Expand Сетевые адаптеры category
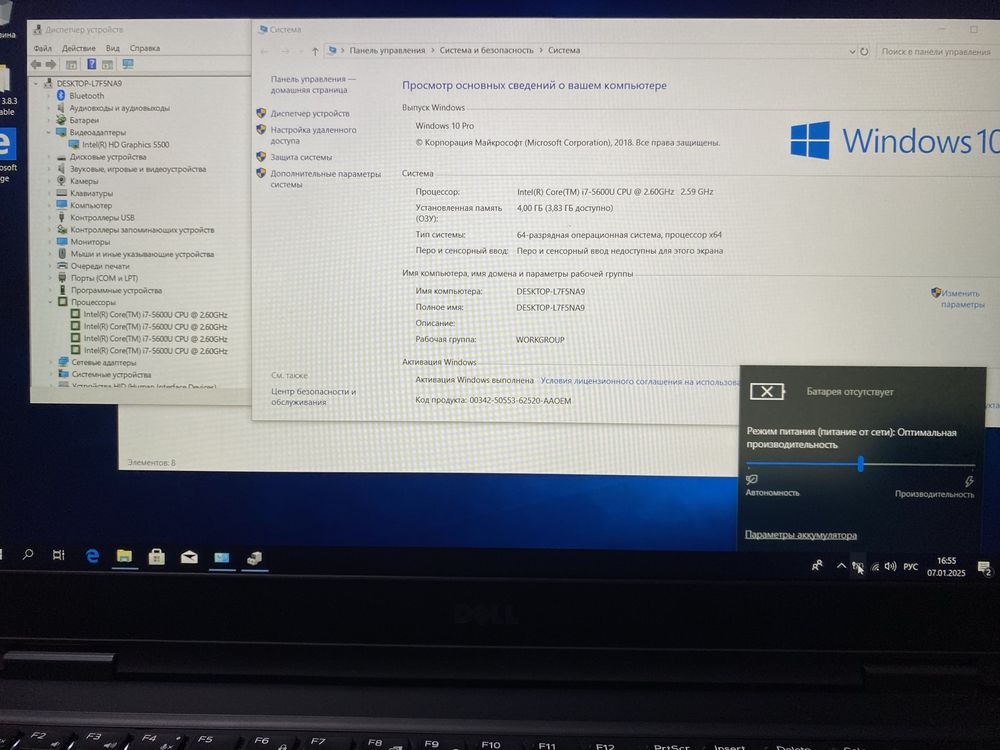Image resolution: width=1000 pixels, height=750 pixels. coord(50,362)
